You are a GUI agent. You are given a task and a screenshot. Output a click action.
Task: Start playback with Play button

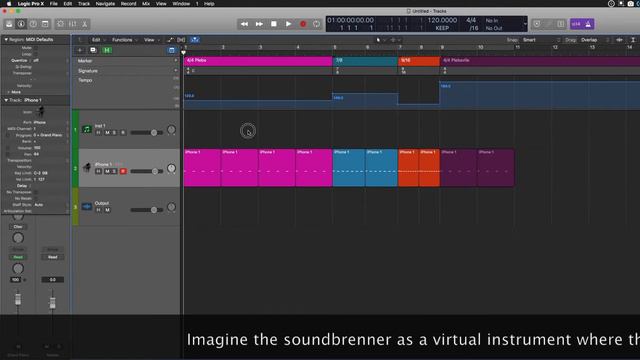(289, 24)
